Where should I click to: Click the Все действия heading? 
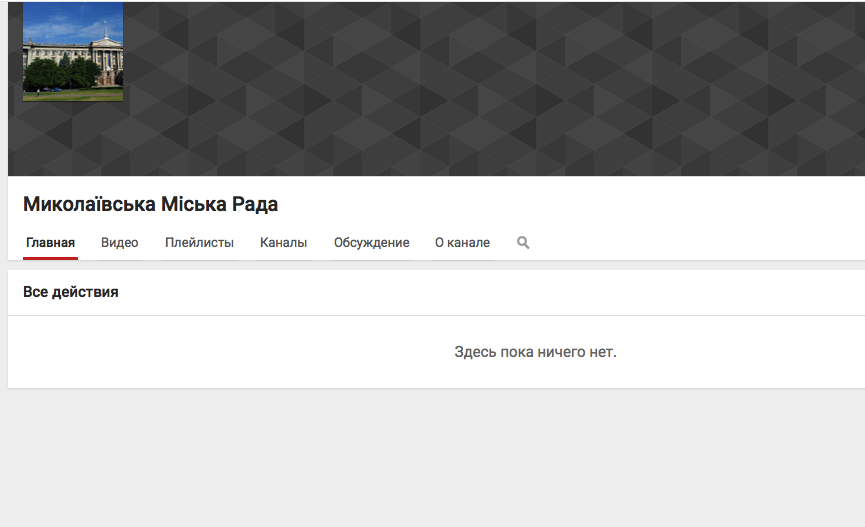point(70,292)
